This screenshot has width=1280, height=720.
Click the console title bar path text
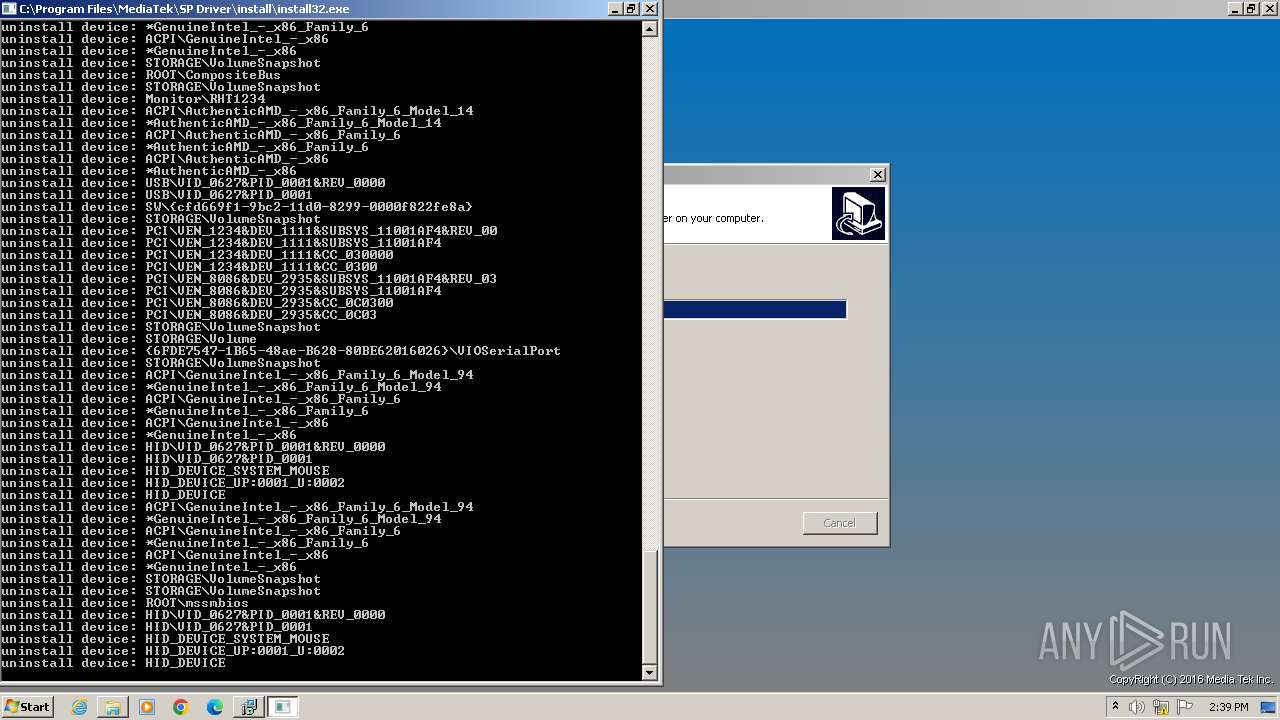click(185, 8)
